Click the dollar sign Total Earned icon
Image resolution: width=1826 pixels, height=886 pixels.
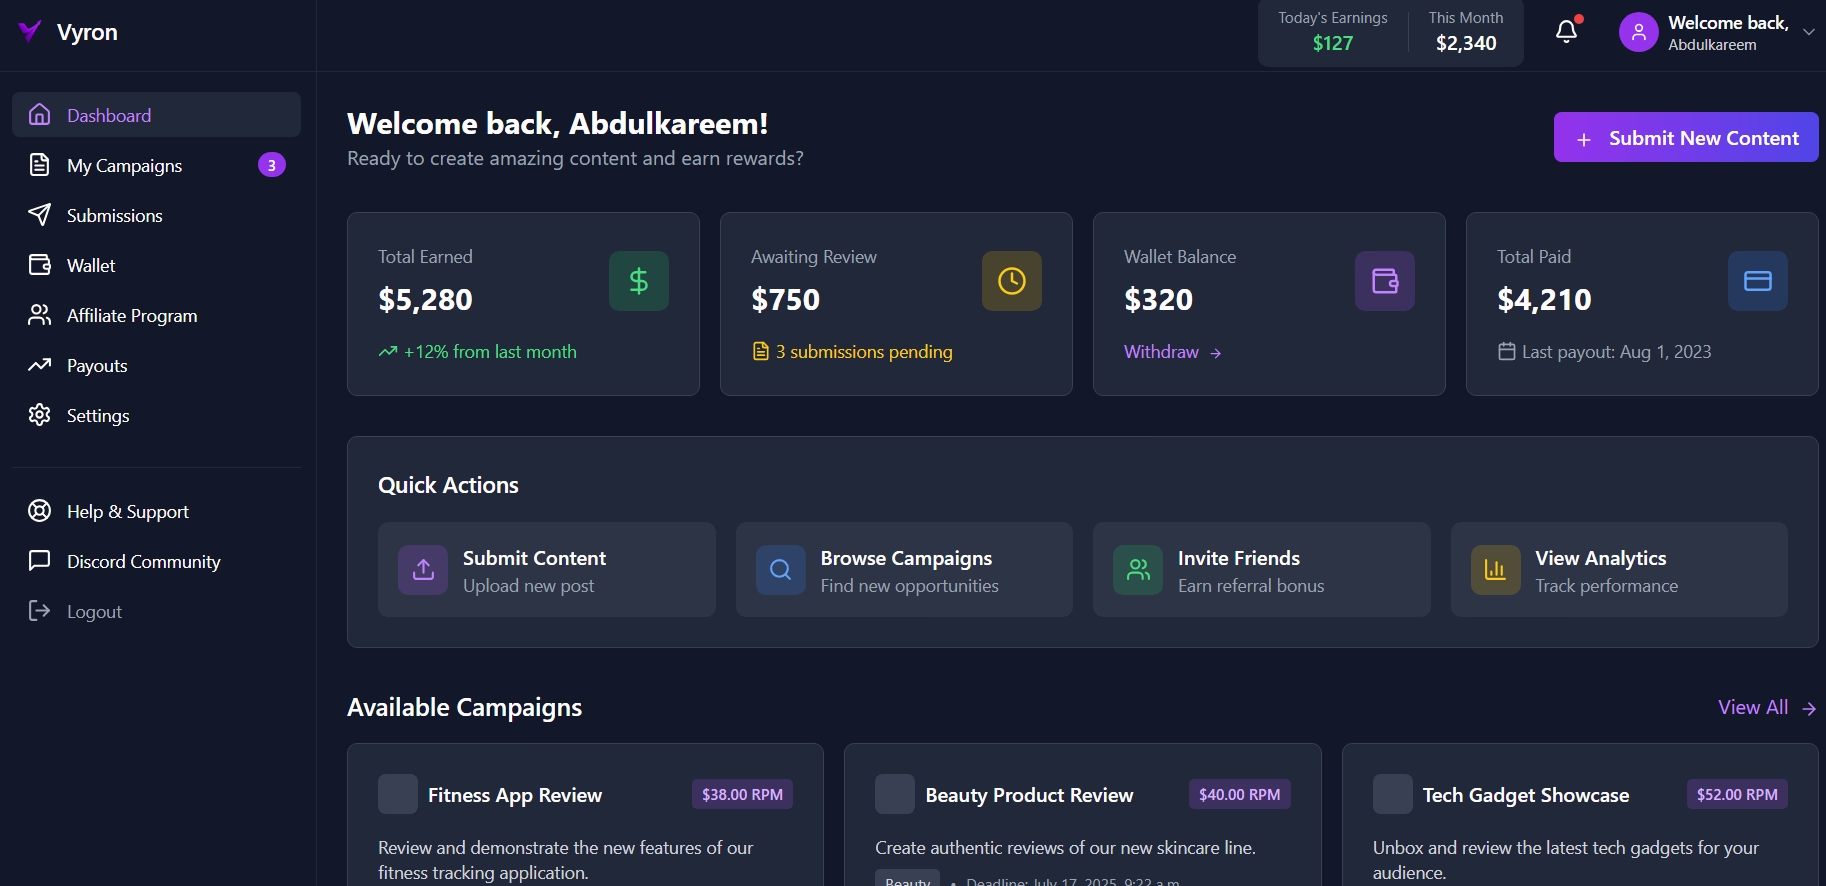pyautogui.click(x=638, y=281)
